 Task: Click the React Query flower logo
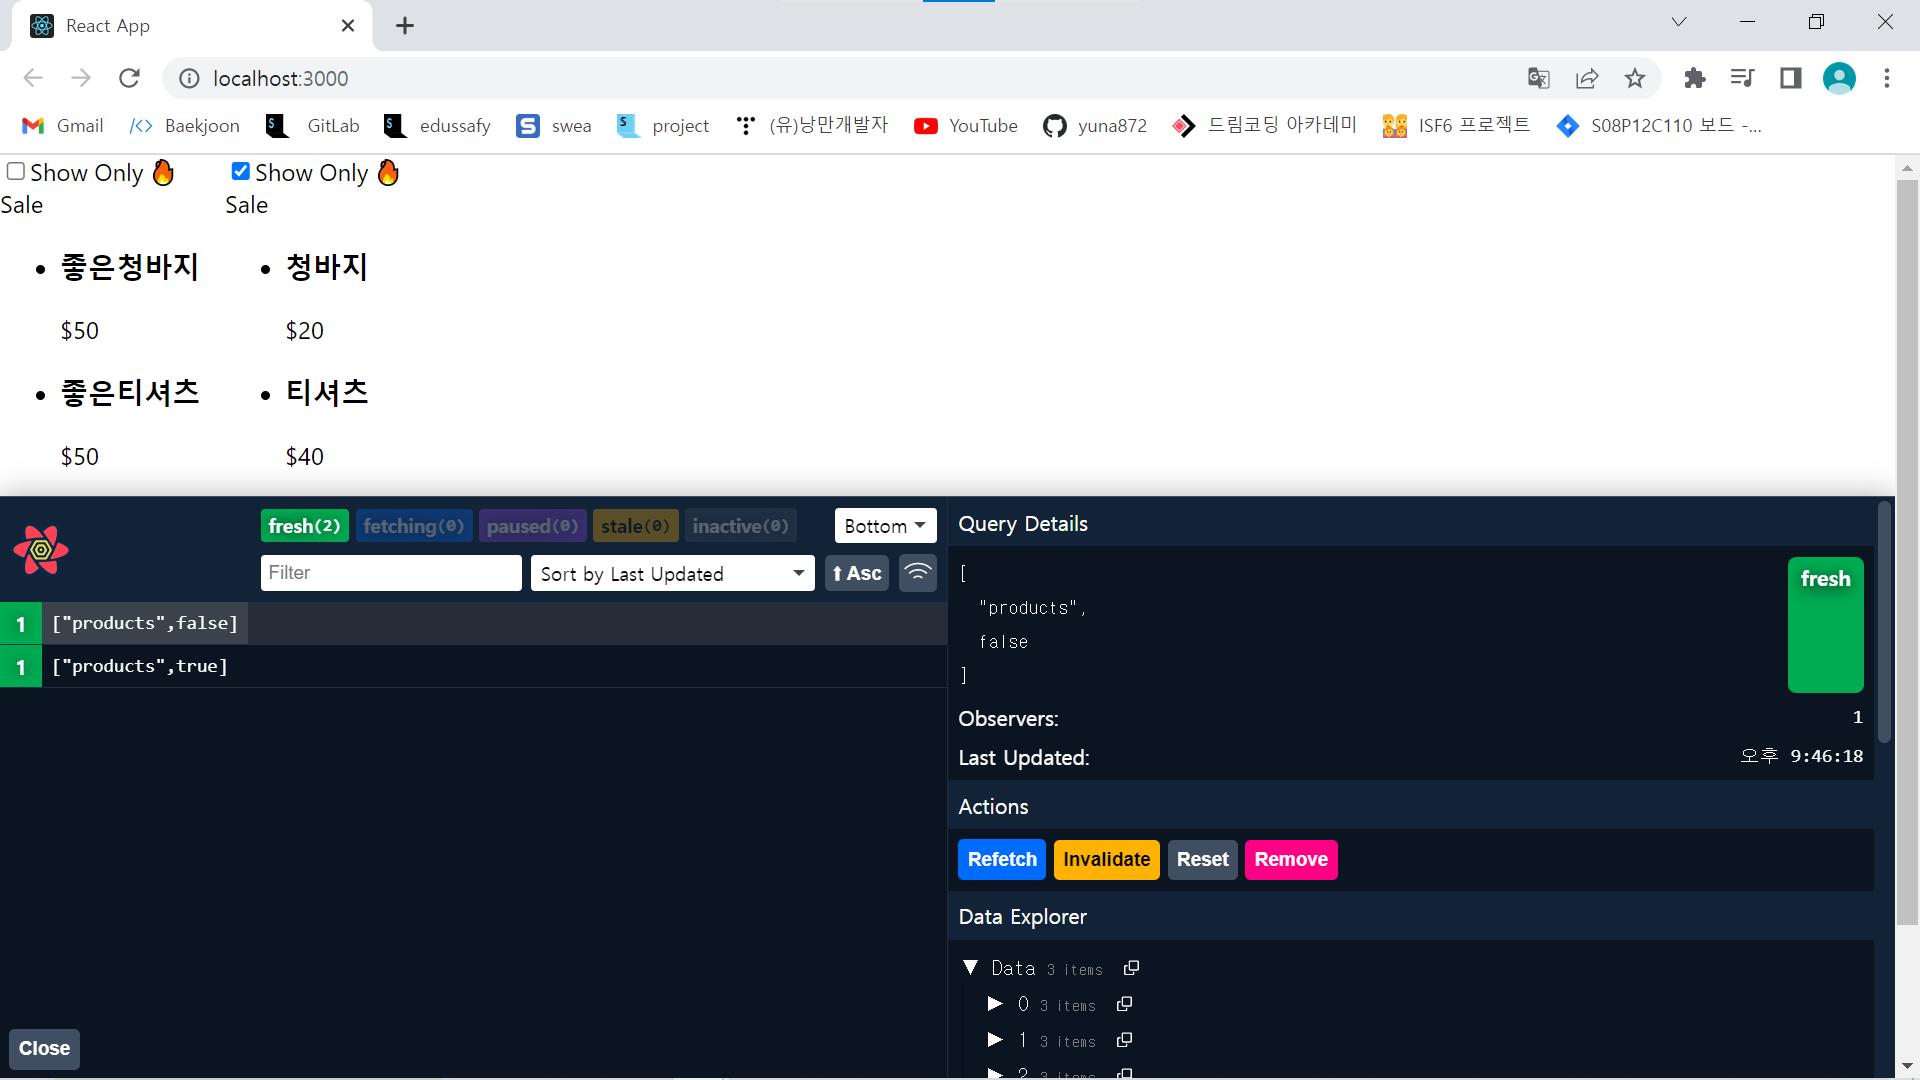point(41,550)
